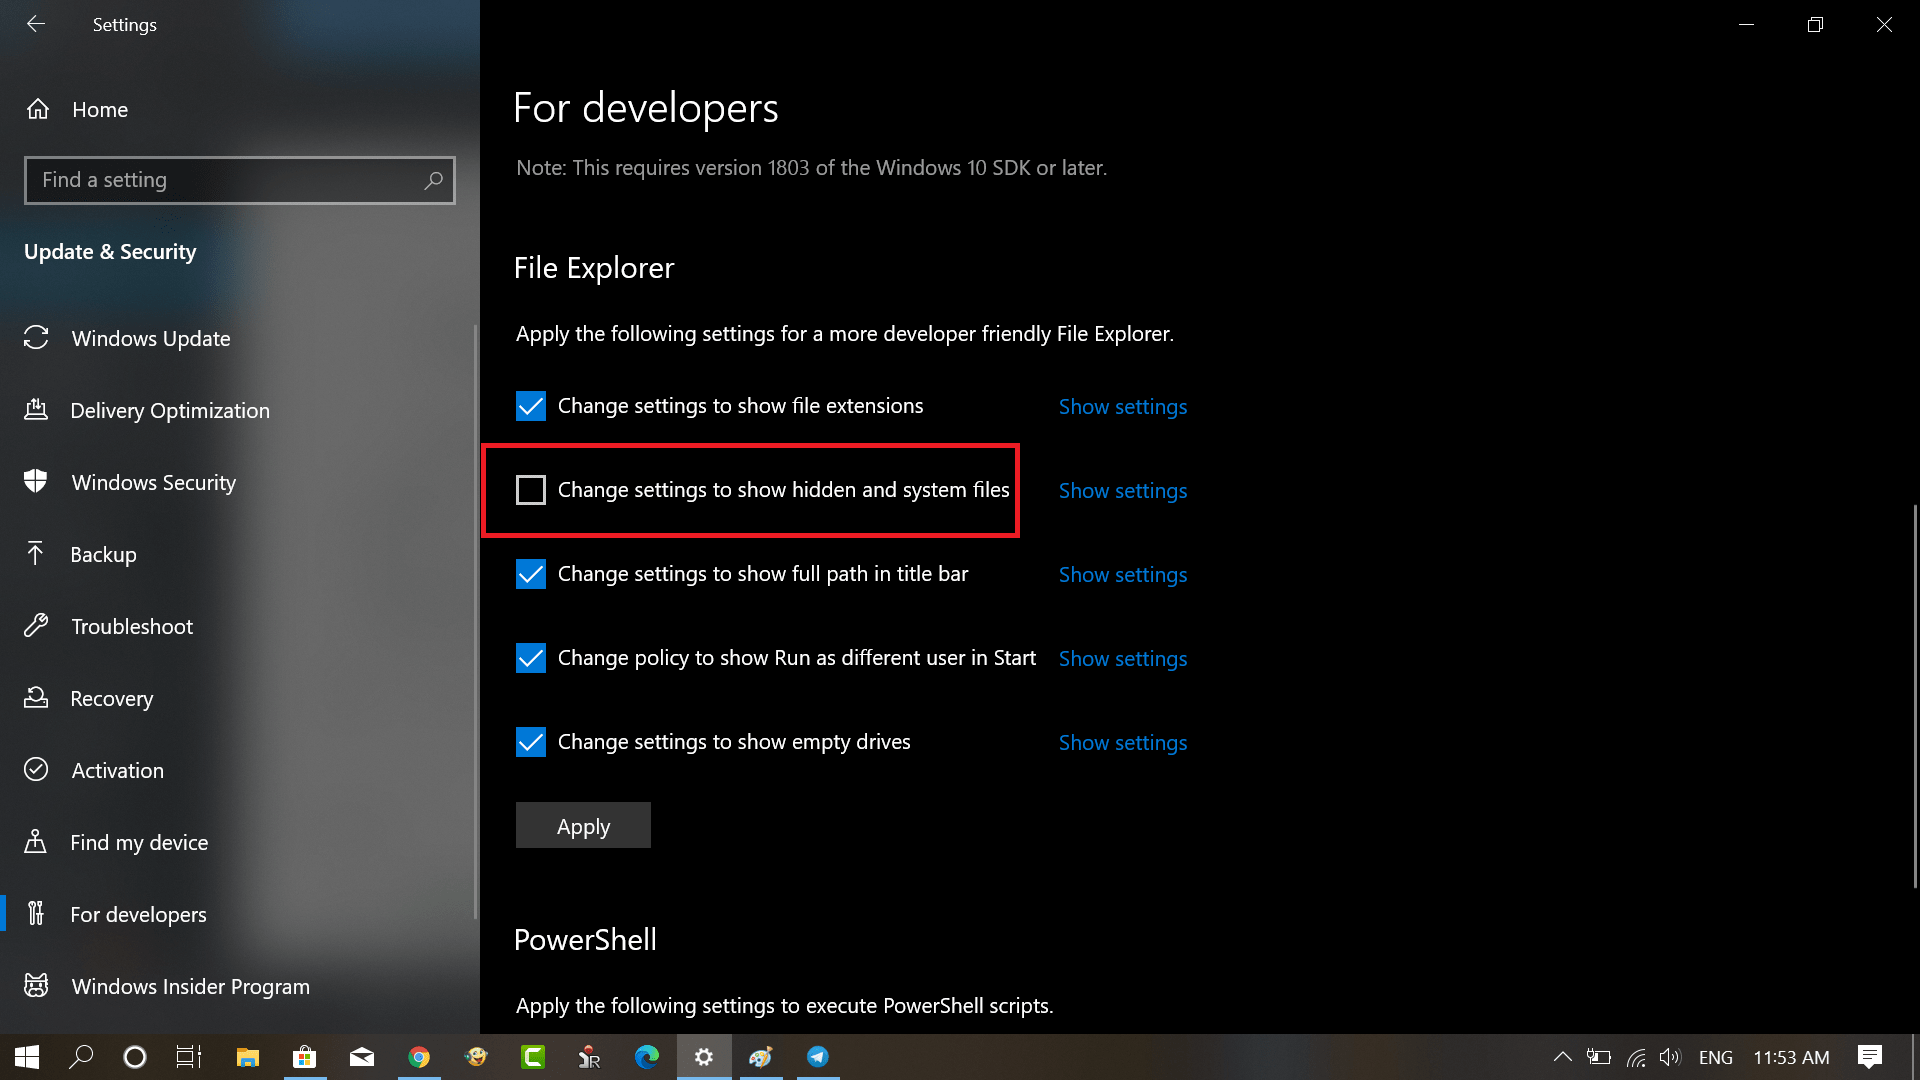Uncheck show empty drives checkbox
This screenshot has height=1080, width=1920.
[531, 742]
